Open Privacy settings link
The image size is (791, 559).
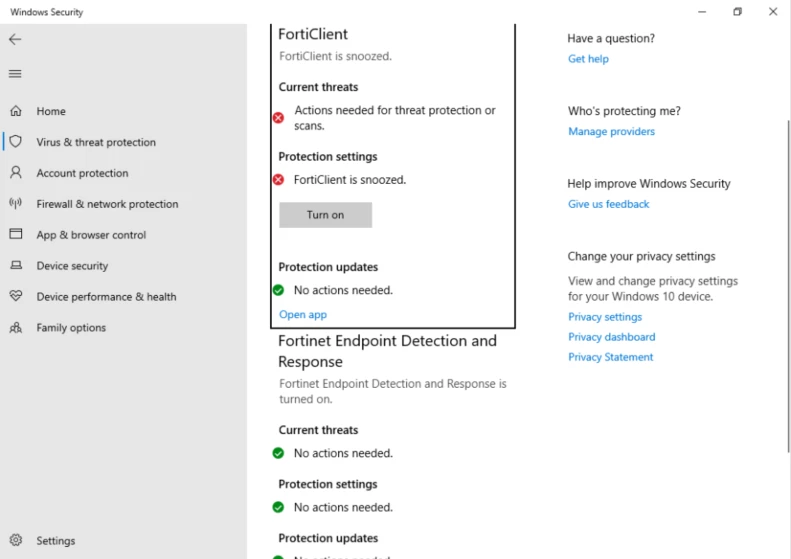[x=605, y=317]
